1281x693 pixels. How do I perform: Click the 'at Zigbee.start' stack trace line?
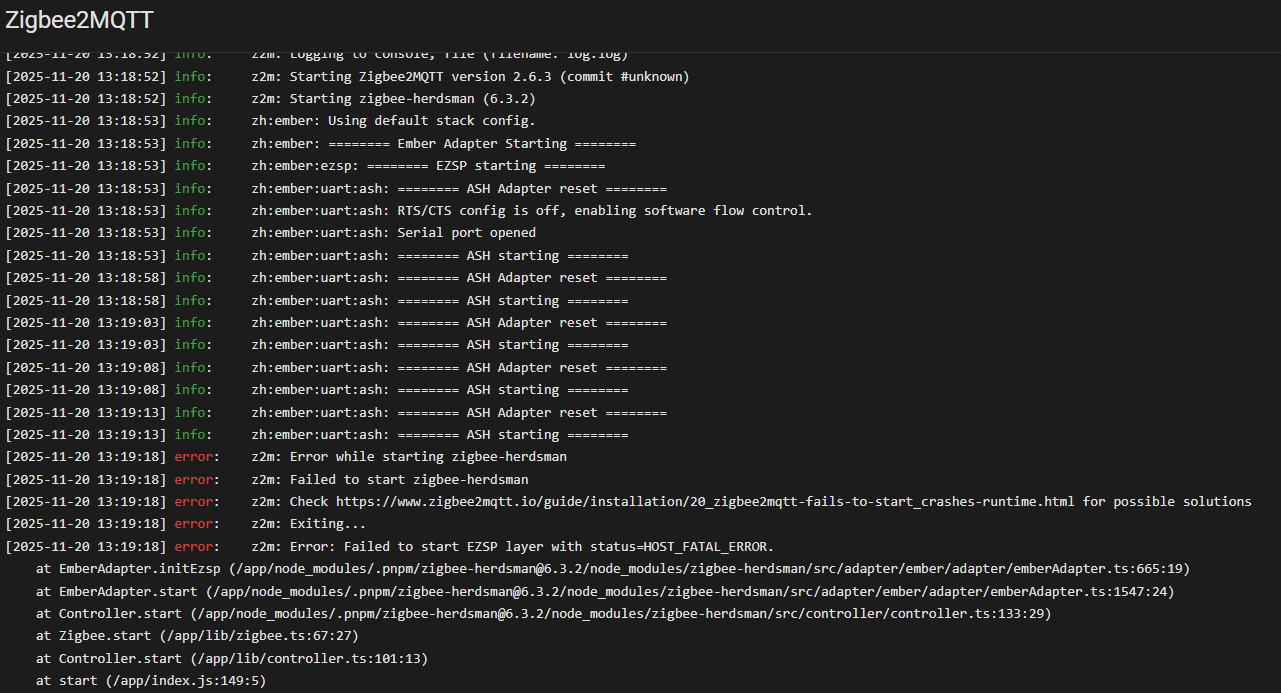(197, 636)
